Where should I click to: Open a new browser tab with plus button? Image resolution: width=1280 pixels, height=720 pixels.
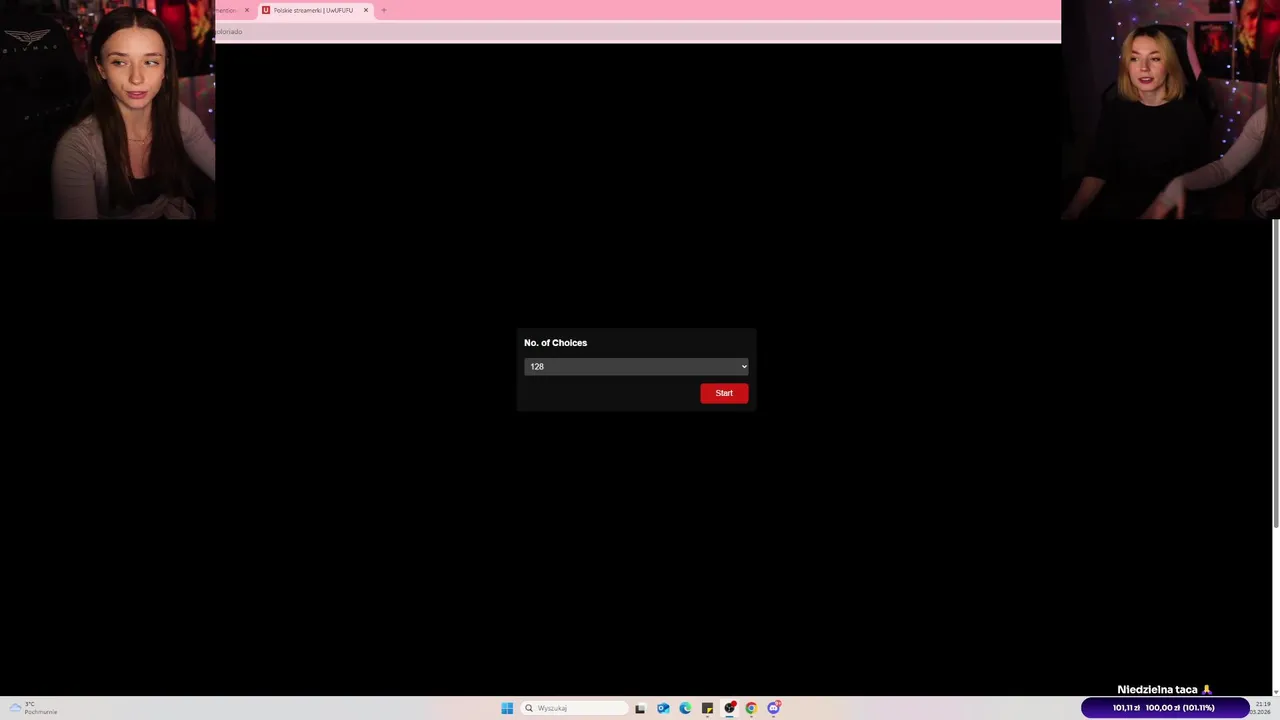(x=384, y=10)
